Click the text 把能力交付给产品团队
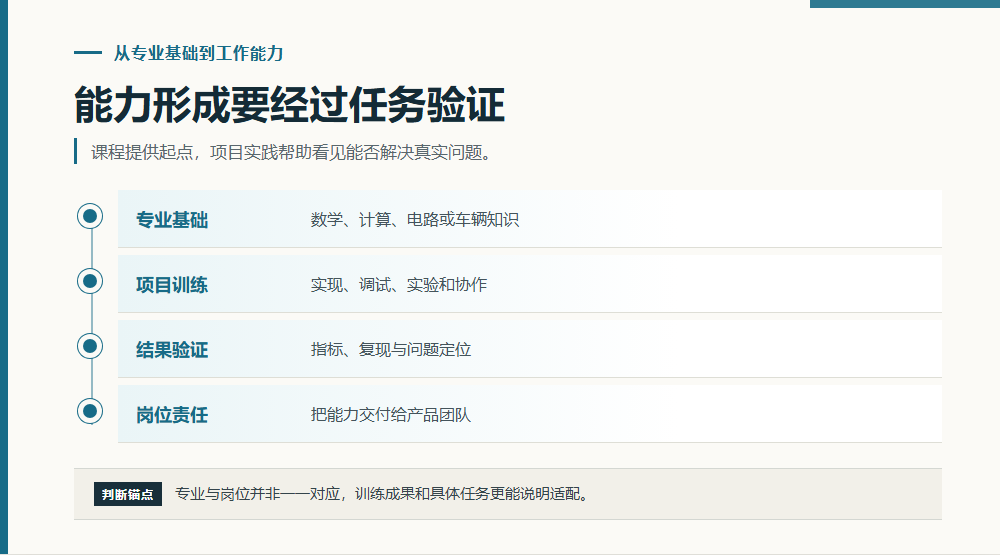1000x555 pixels. 391,415
